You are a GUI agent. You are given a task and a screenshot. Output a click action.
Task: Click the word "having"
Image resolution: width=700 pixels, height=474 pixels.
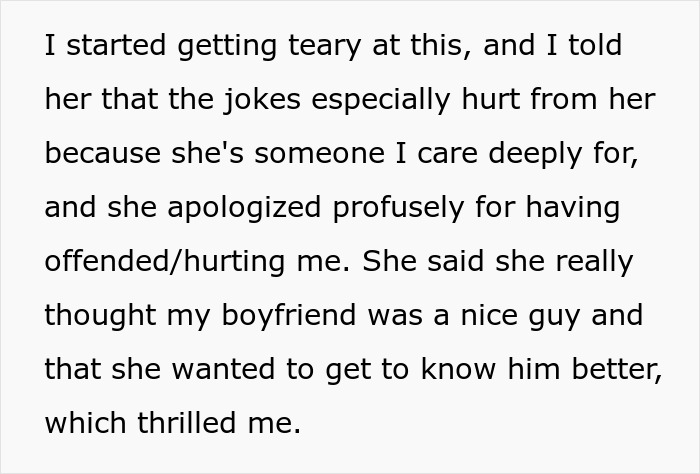pos(573,208)
